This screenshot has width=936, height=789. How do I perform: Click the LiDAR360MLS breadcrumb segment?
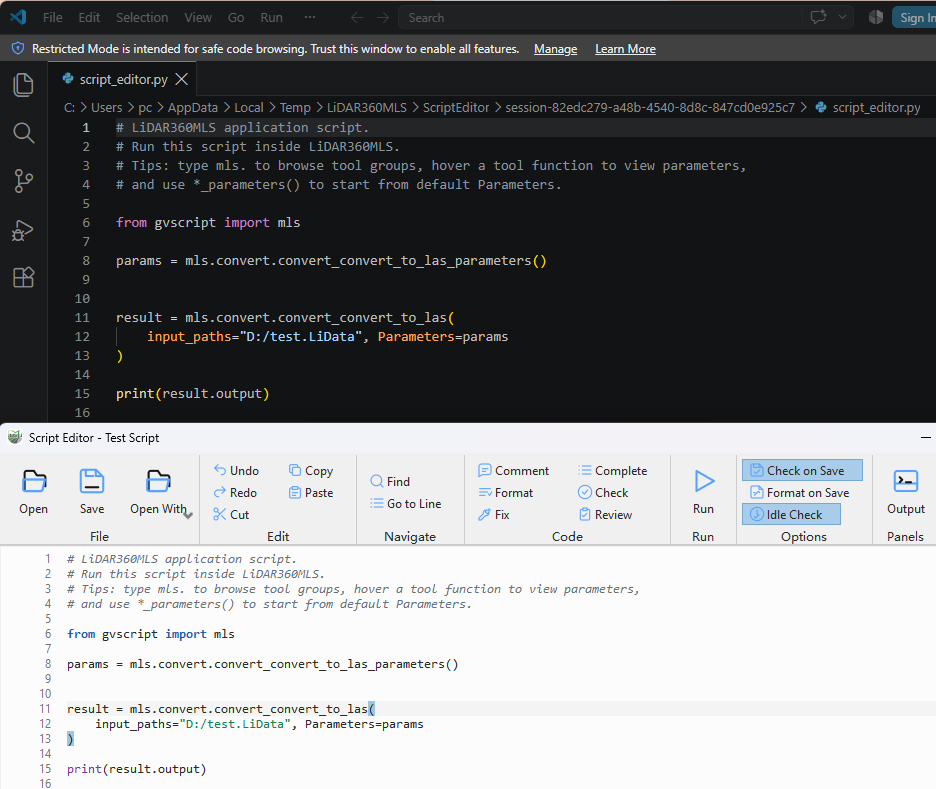pos(367,107)
